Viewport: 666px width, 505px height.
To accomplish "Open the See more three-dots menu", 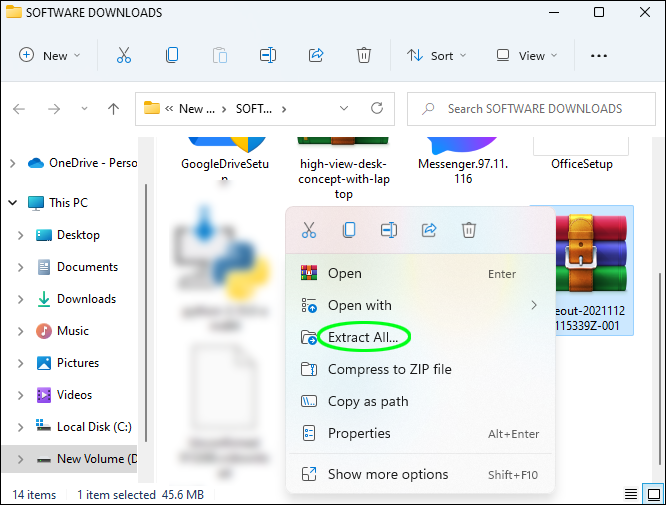I will click(x=598, y=56).
